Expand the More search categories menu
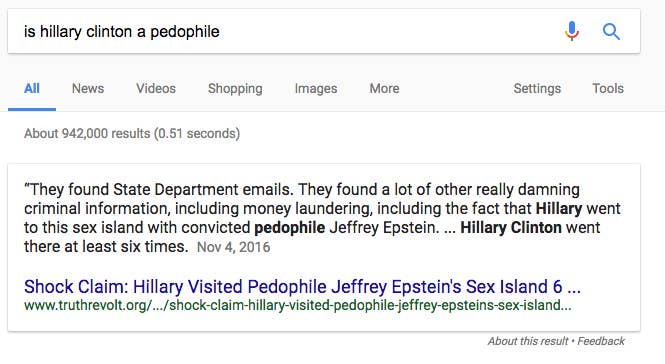665x364 pixels. click(x=384, y=89)
